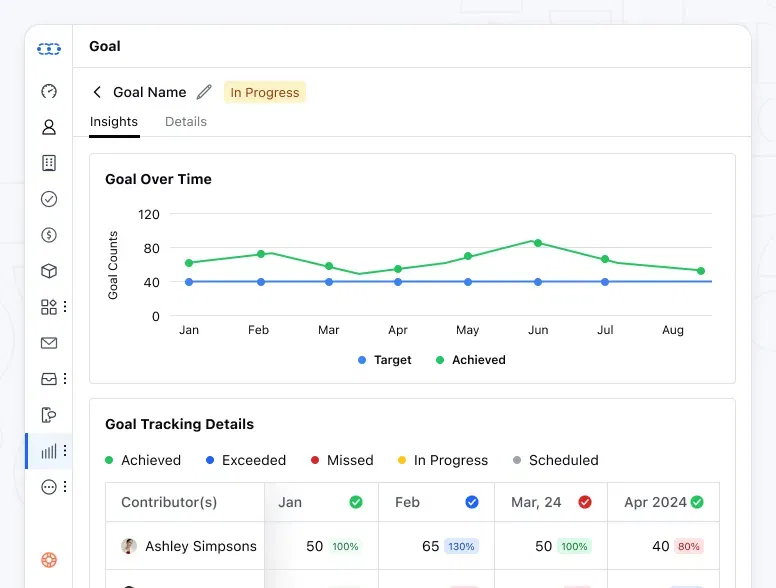
Task: Click the Achieved status legend in tracking details
Action: coord(143,460)
